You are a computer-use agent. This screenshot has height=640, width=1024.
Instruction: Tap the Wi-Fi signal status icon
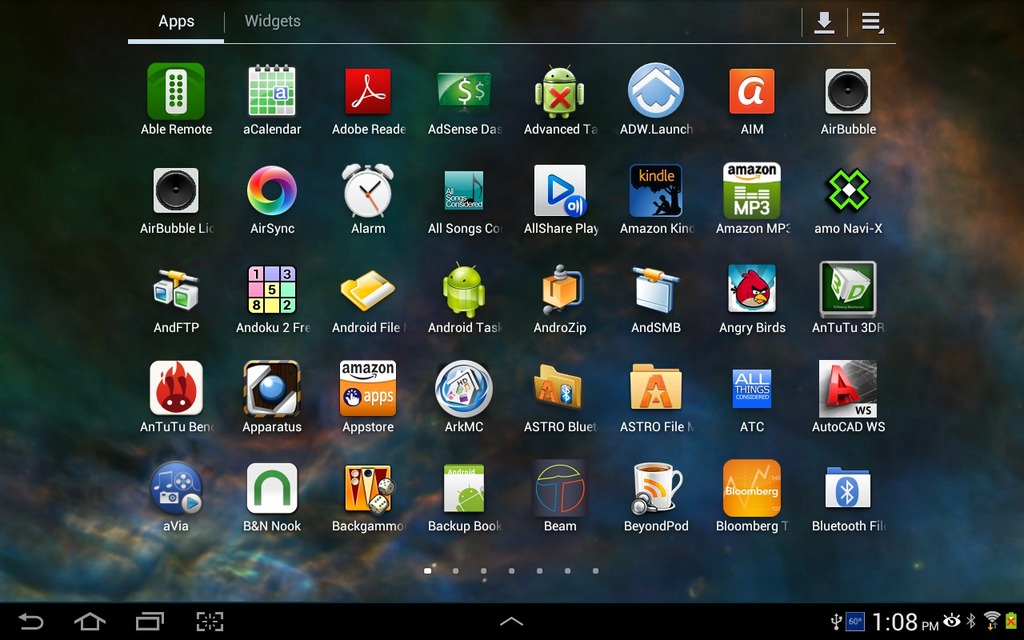point(992,620)
